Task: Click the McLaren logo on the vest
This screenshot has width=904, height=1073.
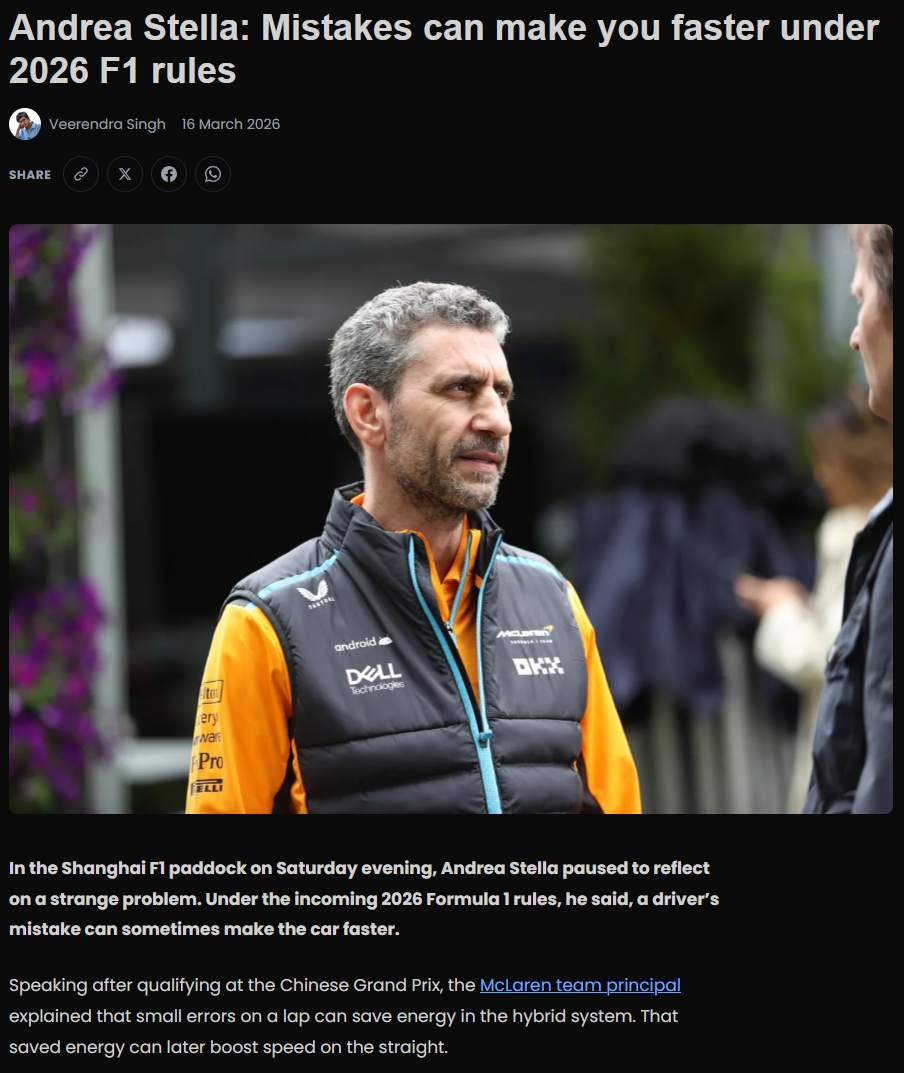Action: [x=525, y=634]
